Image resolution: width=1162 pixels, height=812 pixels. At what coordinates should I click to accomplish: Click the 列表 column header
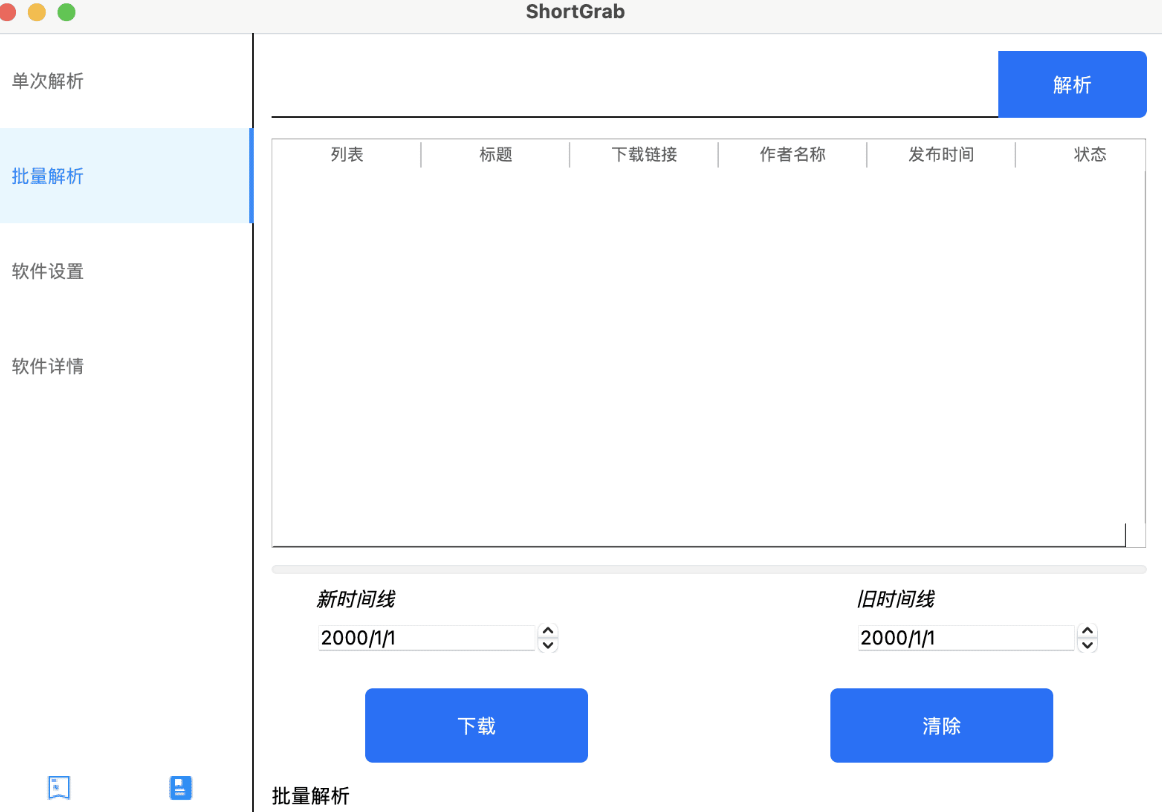(345, 154)
